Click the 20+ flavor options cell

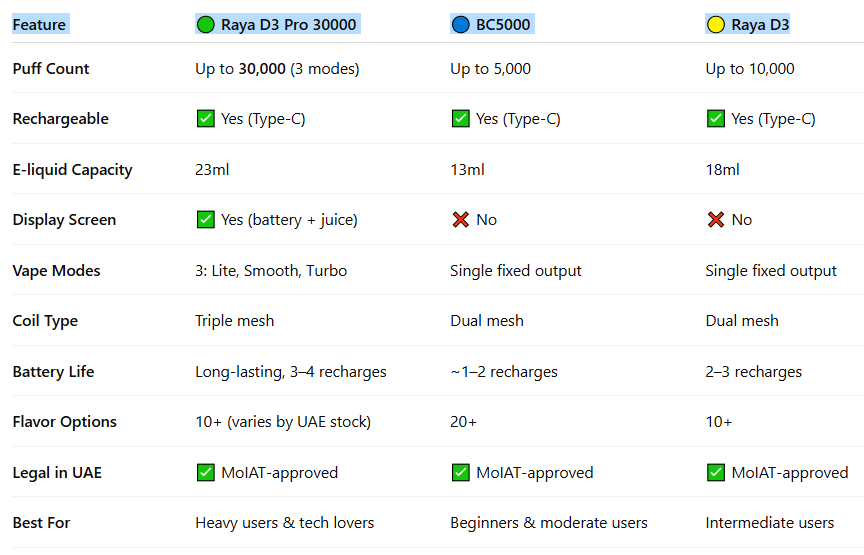(x=463, y=422)
